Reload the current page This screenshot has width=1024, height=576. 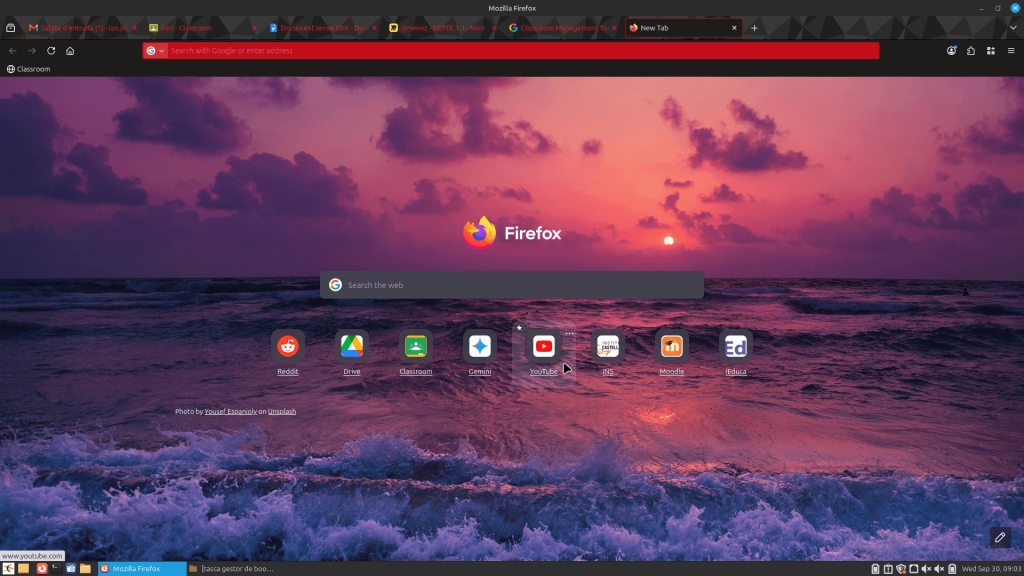51,51
